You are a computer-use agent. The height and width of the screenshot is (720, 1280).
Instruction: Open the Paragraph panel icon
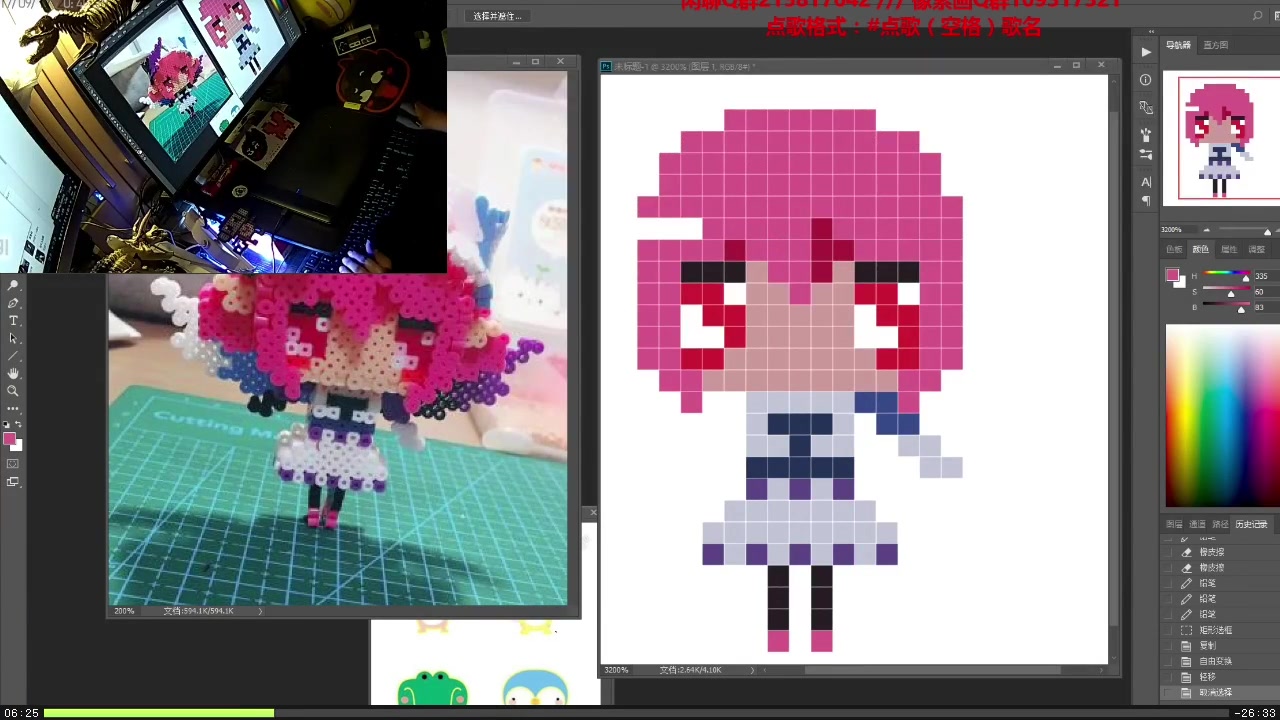click(x=1146, y=201)
